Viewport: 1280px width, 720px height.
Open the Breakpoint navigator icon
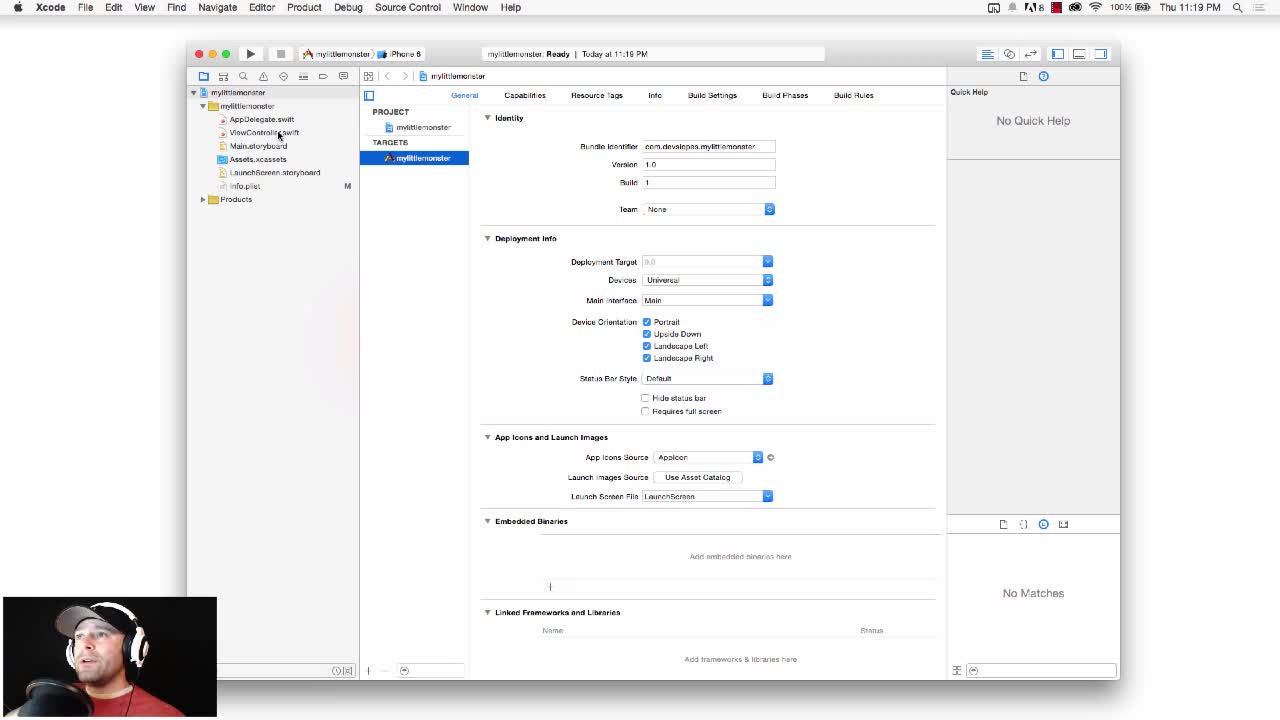[x=323, y=76]
